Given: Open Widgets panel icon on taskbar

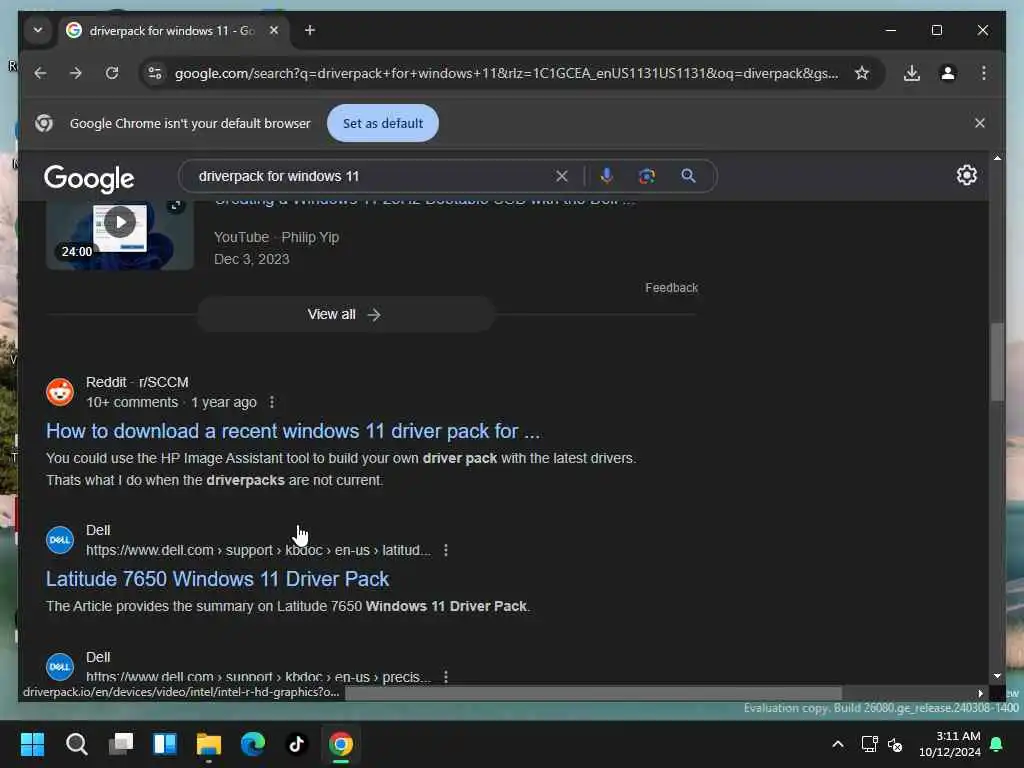Looking at the screenshot, I should point(165,744).
